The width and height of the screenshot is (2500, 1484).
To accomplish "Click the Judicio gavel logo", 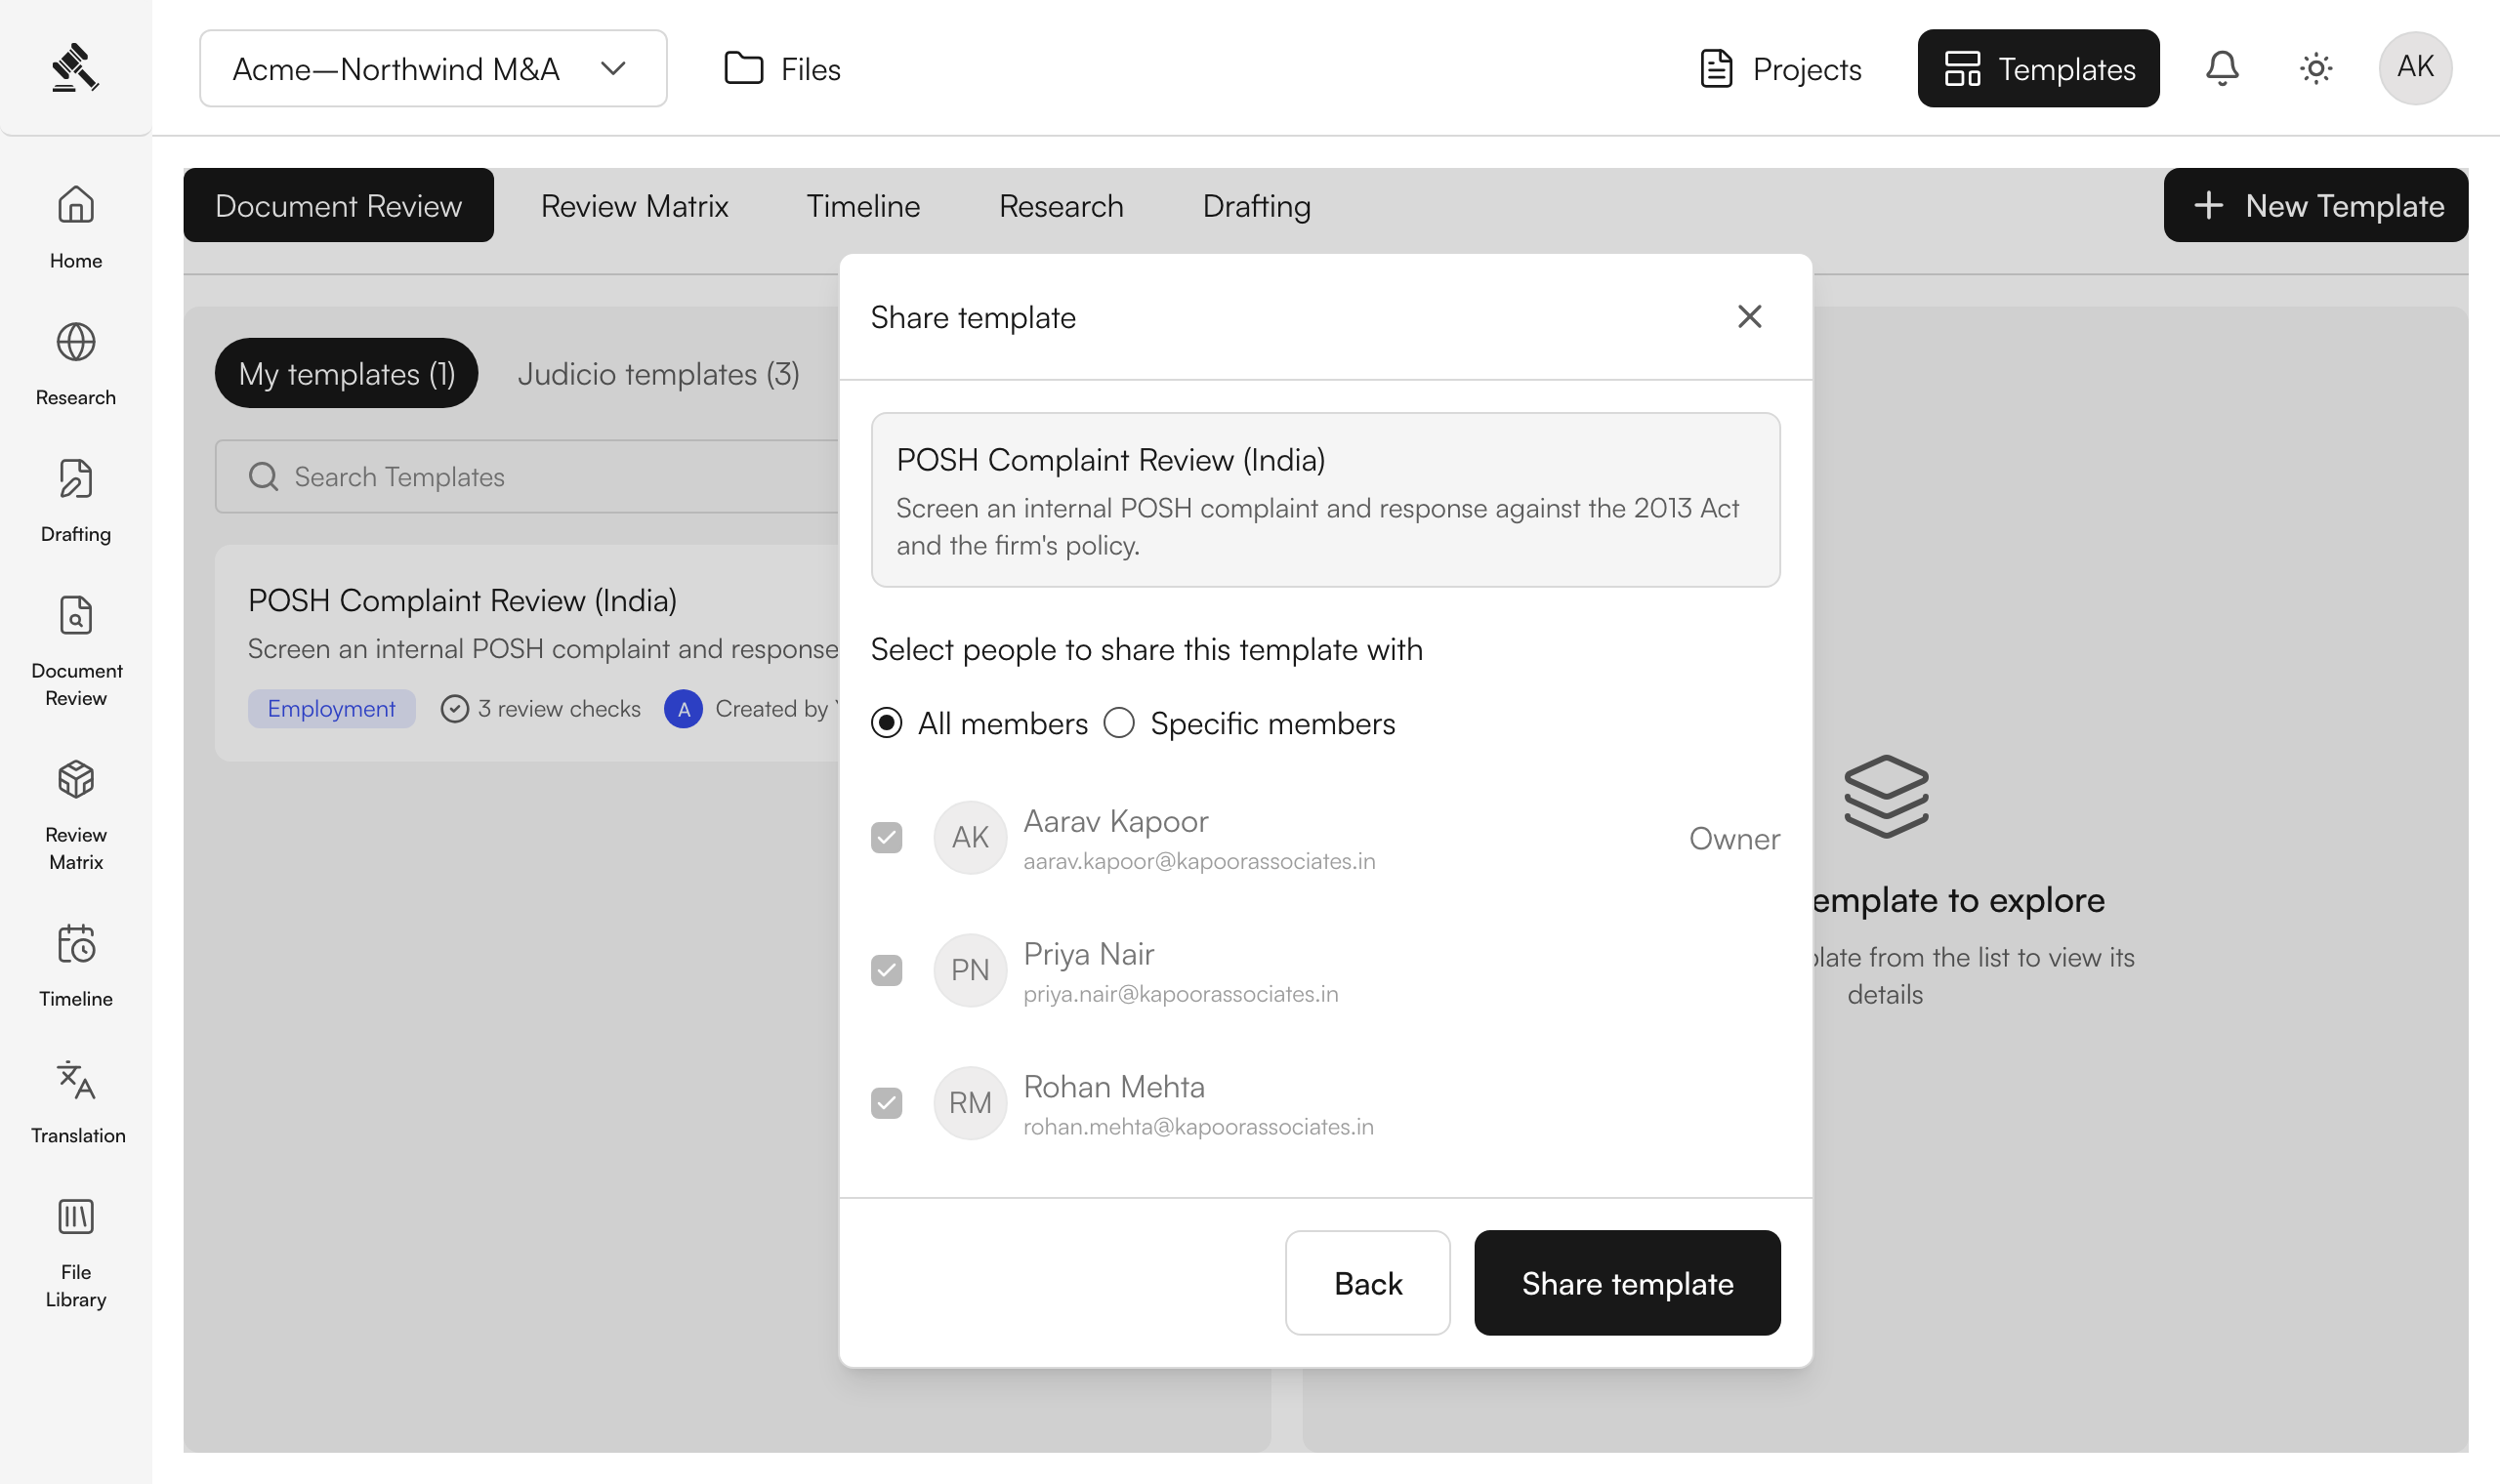I will click(75, 68).
